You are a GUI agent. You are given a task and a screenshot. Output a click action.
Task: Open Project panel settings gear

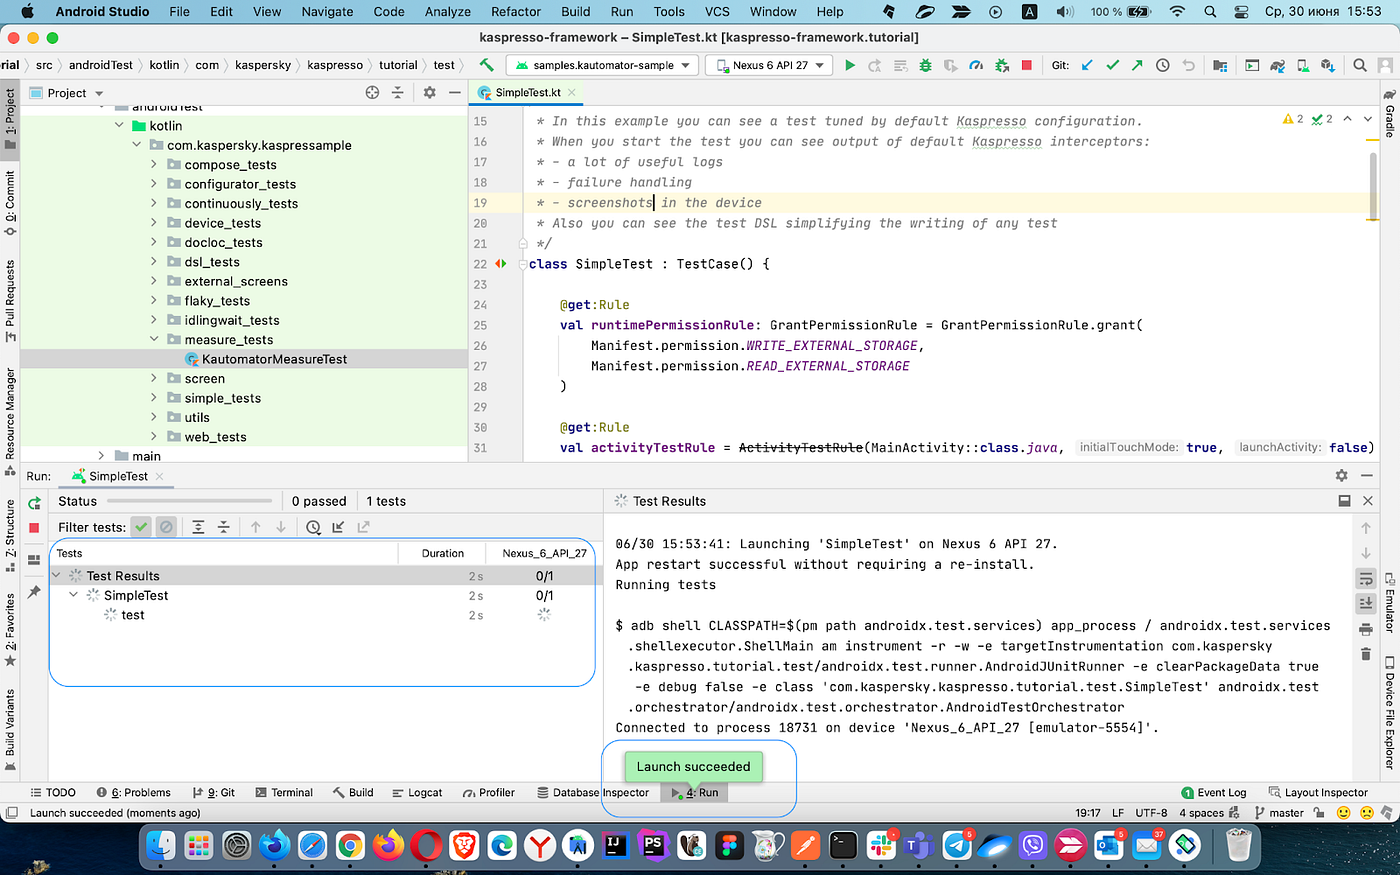click(429, 92)
